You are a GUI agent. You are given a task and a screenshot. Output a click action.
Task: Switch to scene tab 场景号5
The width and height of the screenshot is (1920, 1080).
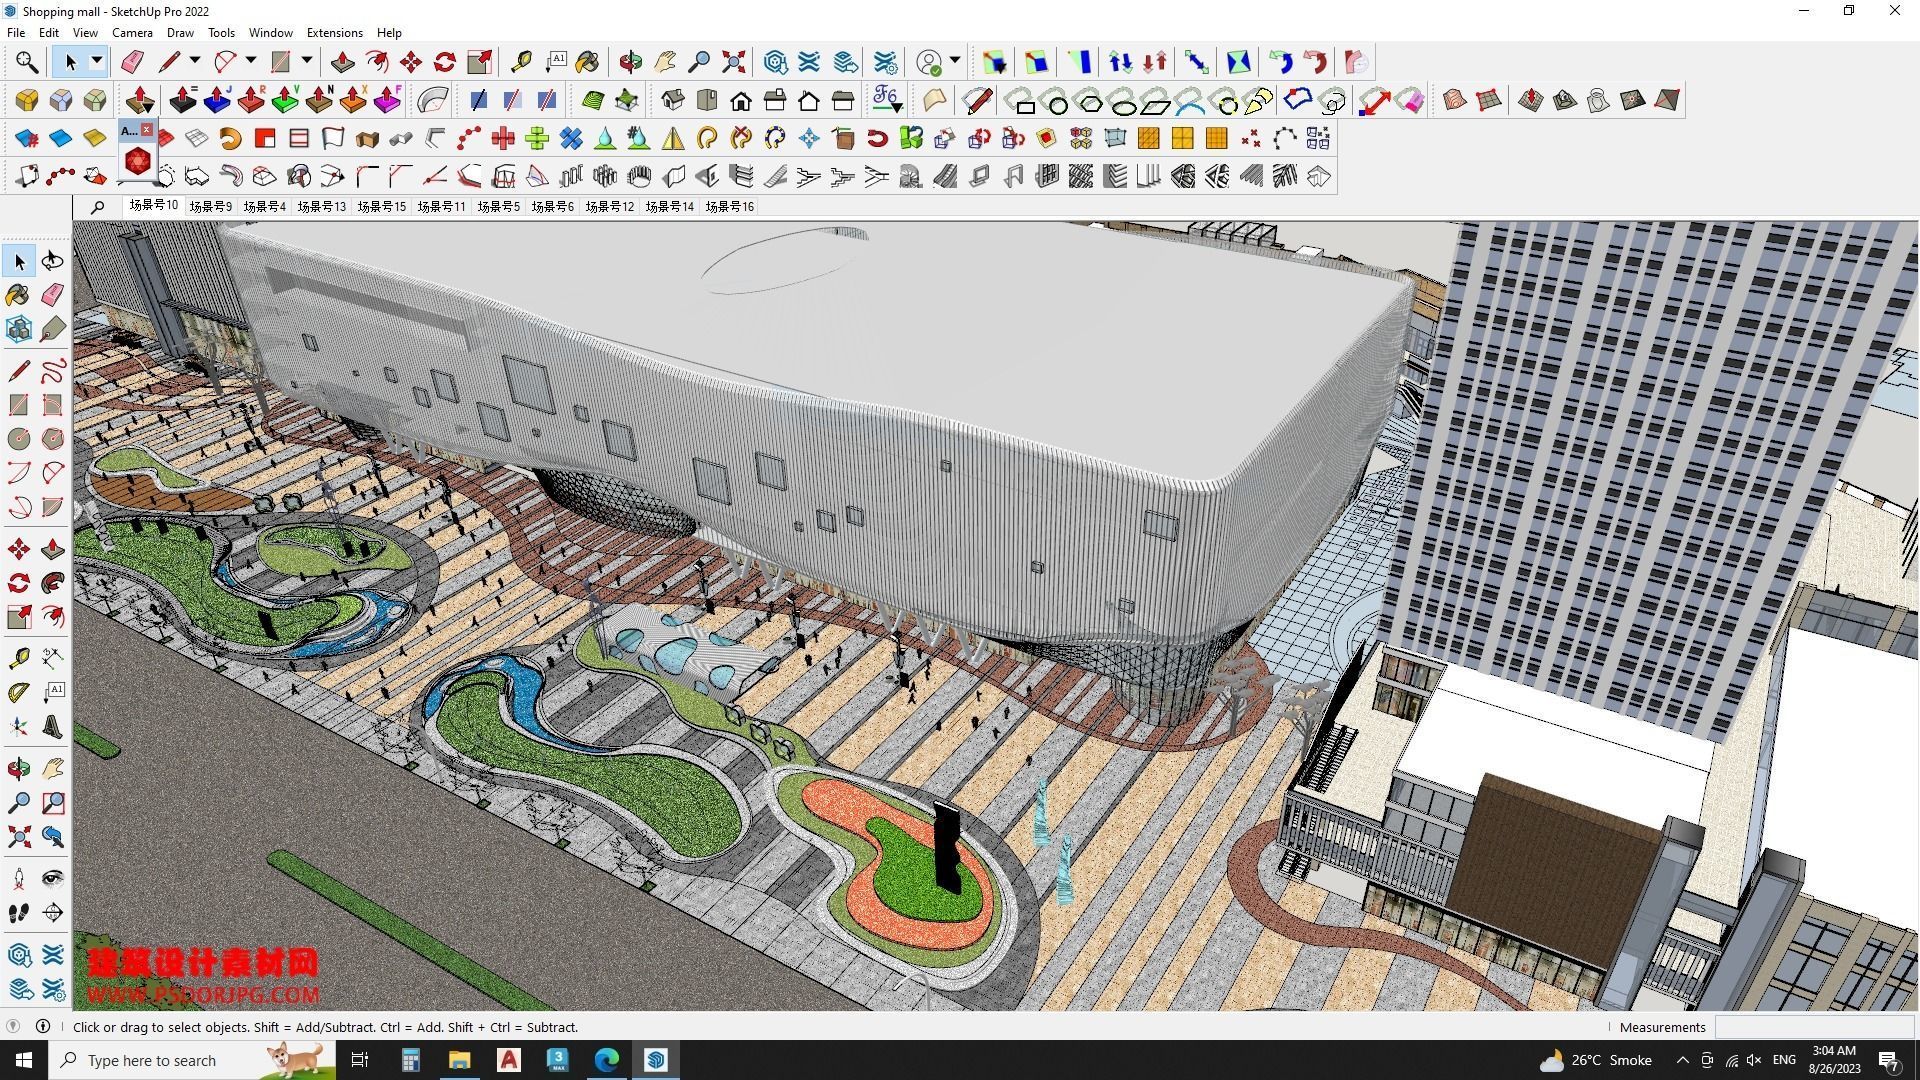498,206
